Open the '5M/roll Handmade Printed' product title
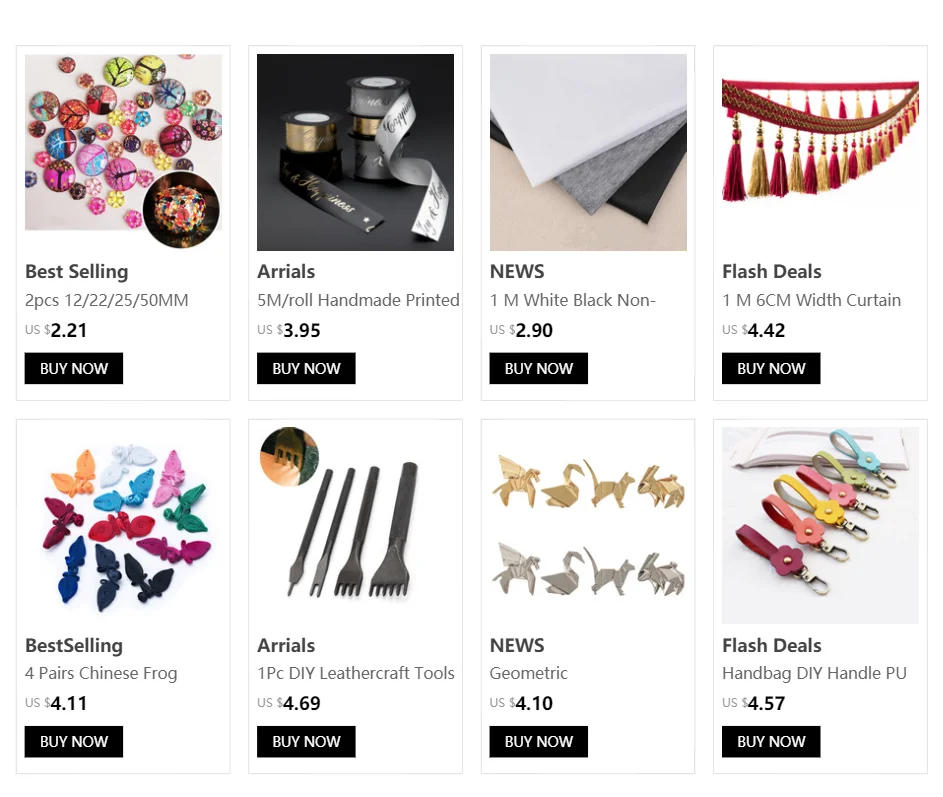 (x=358, y=300)
